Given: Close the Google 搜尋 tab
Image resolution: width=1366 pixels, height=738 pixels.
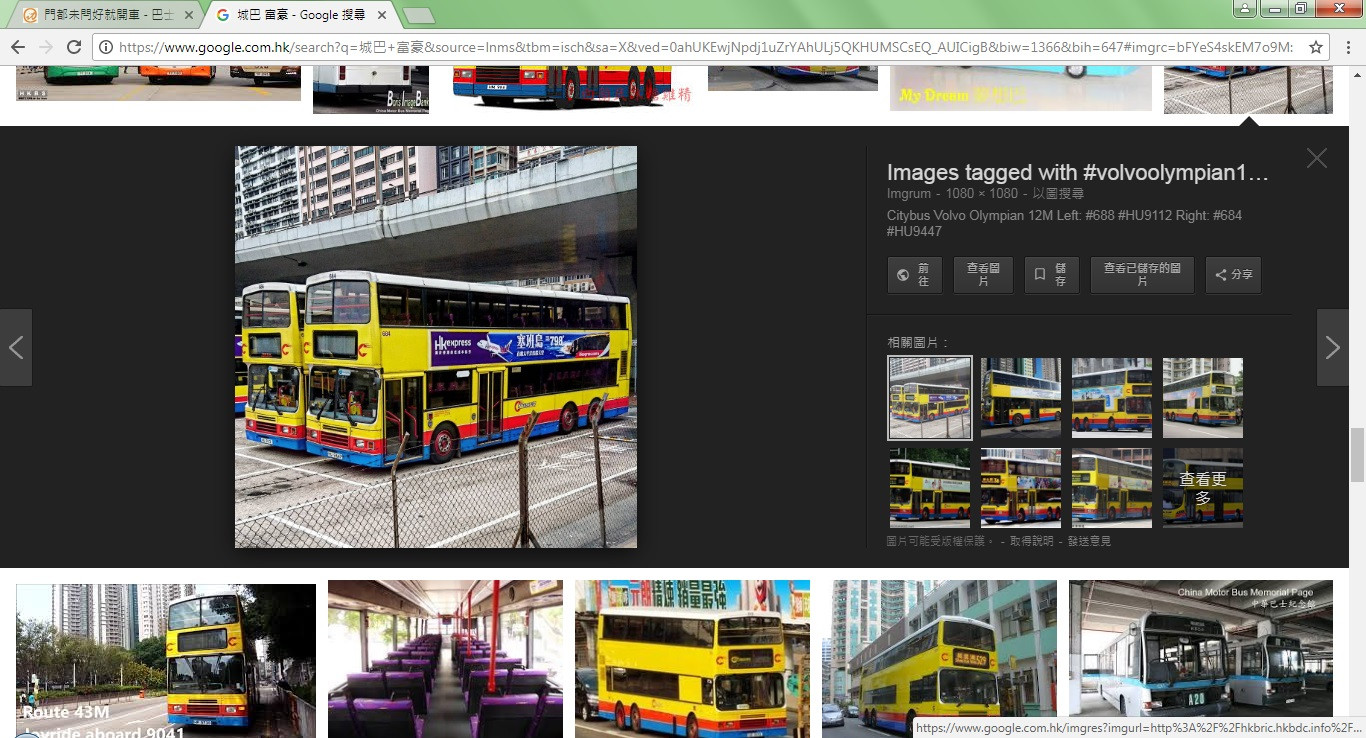Looking at the screenshot, I should 382,16.
